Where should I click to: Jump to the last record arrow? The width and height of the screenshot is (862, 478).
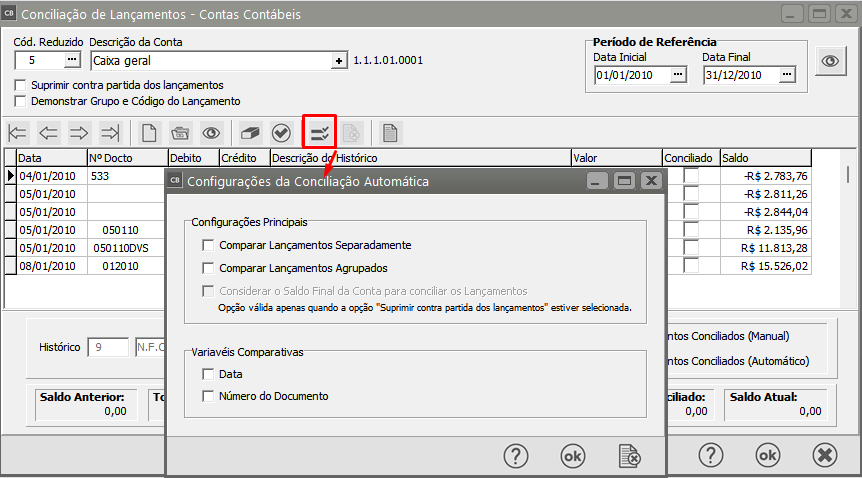[111, 132]
